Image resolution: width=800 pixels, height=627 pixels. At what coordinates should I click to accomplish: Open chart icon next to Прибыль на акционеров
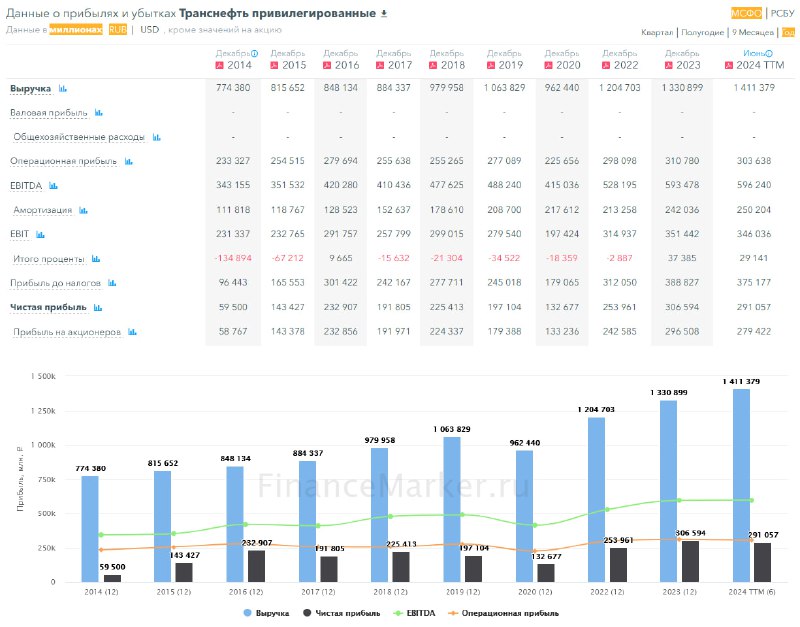tap(132, 332)
